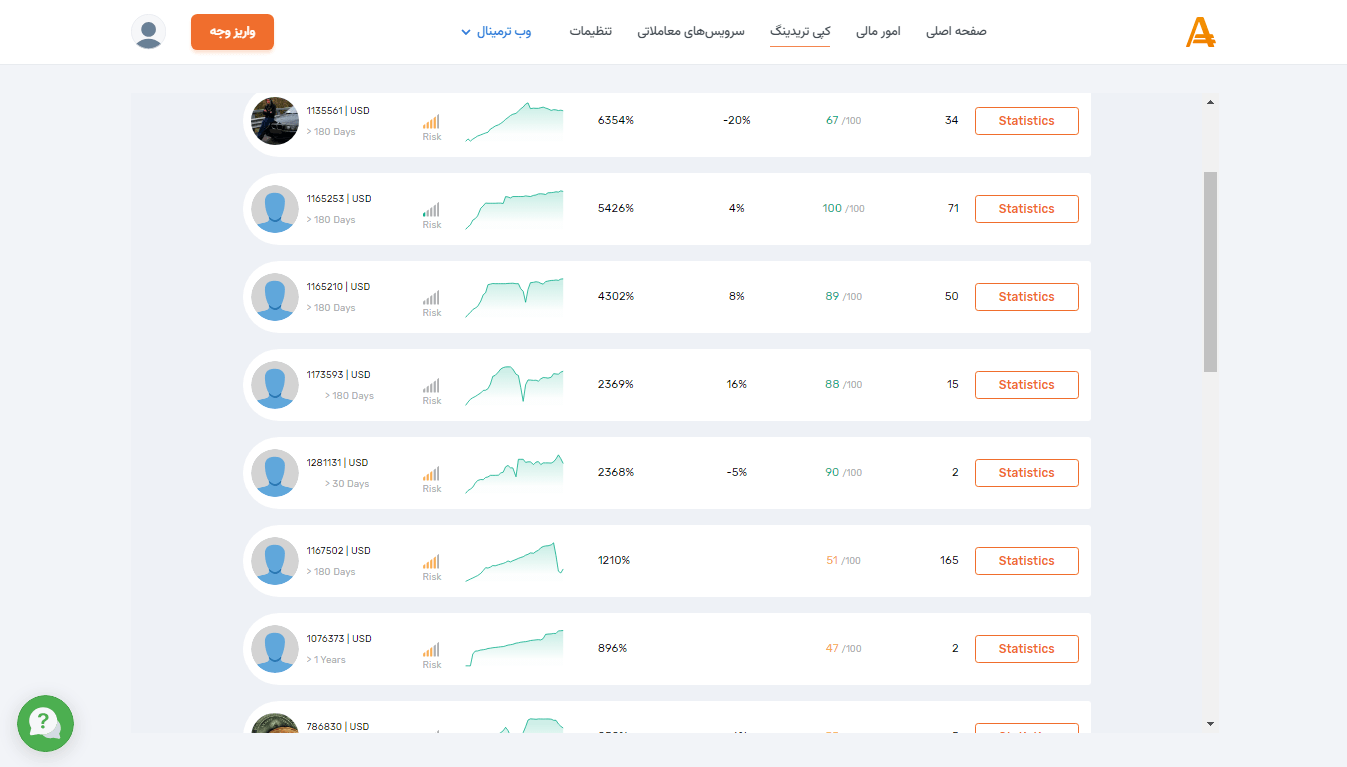Open Statistics for trader 1173593
Image resolution: width=1347 pixels, height=767 pixels.
tap(1026, 384)
